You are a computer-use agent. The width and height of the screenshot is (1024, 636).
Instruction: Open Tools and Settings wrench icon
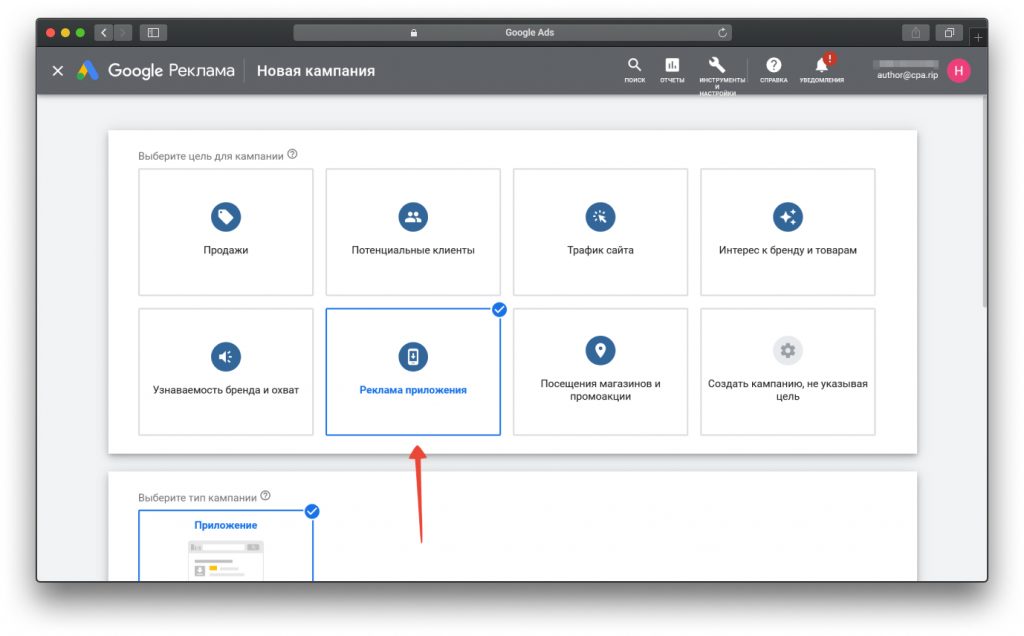(x=717, y=66)
